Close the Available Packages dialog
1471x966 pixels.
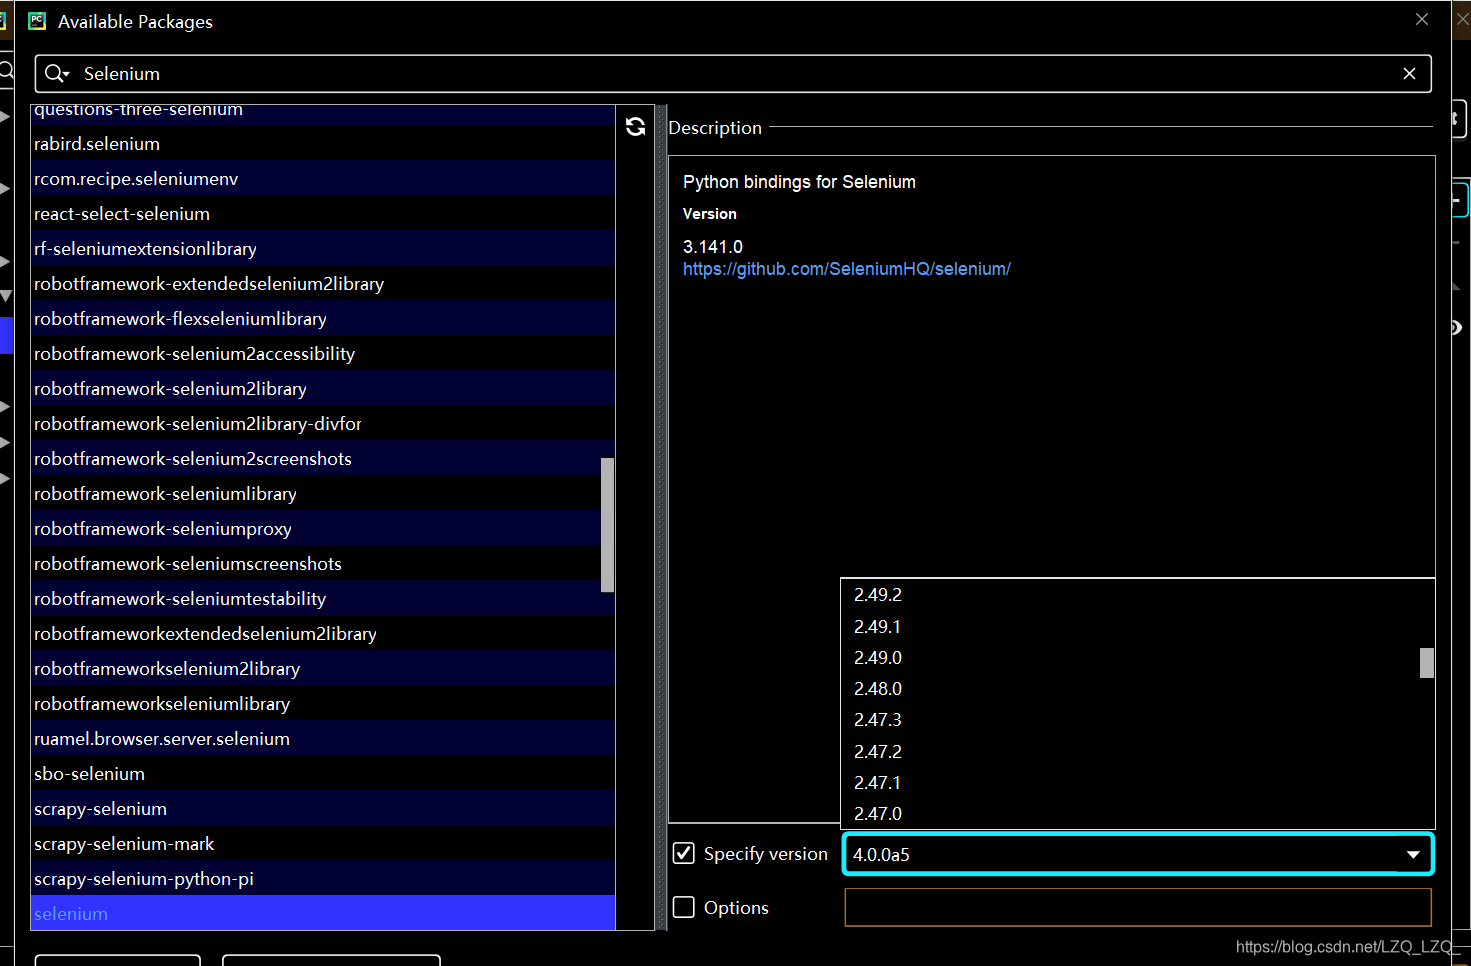click(x=1422, y=19)
